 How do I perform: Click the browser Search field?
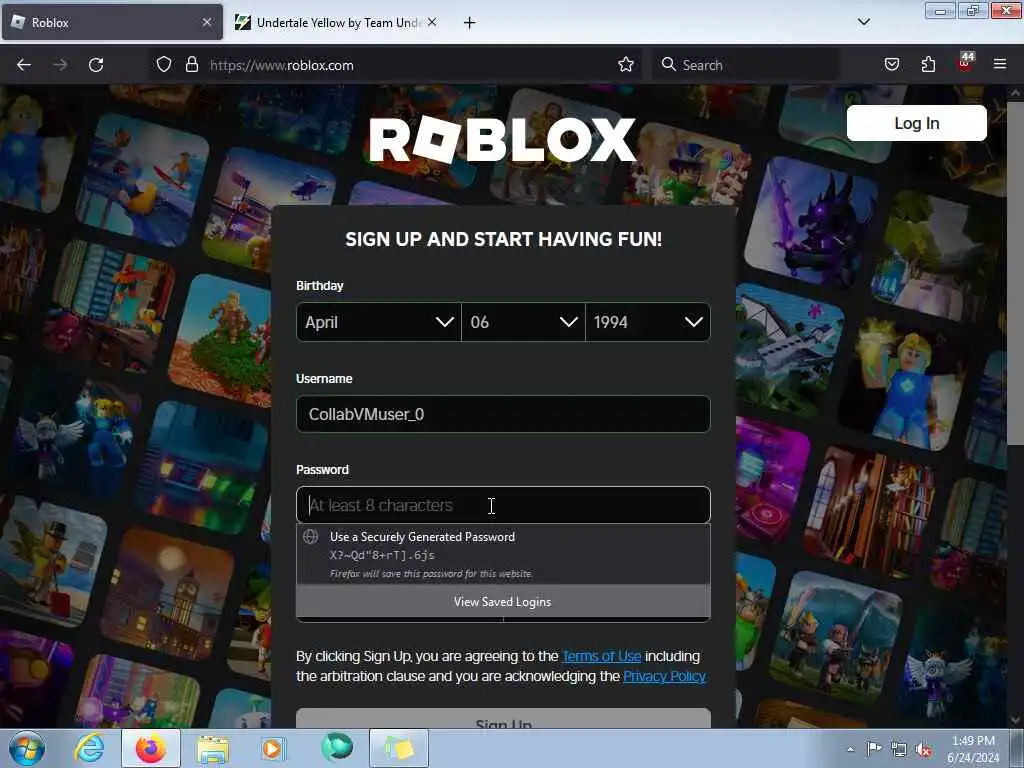coord(746,65)
